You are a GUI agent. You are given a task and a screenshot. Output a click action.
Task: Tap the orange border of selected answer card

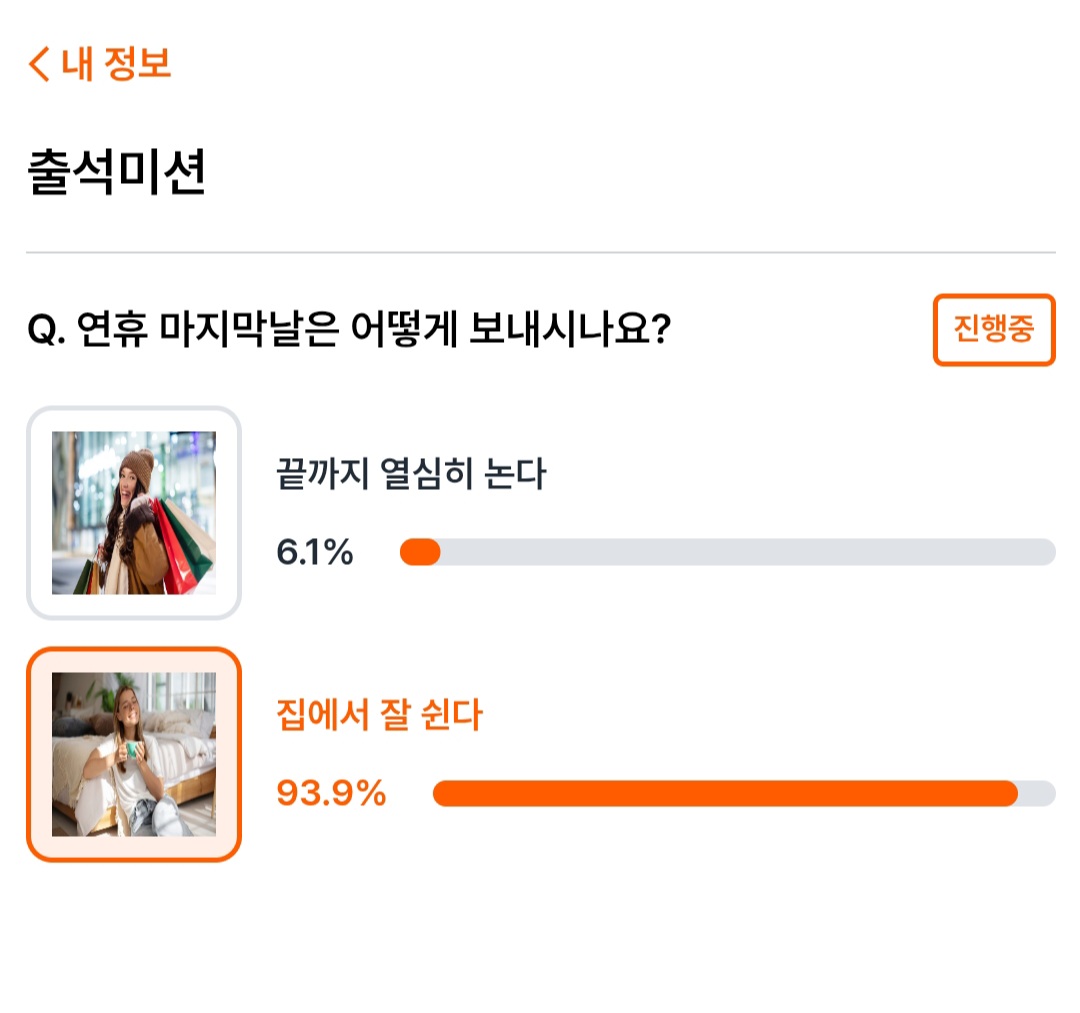pos(134,651)
